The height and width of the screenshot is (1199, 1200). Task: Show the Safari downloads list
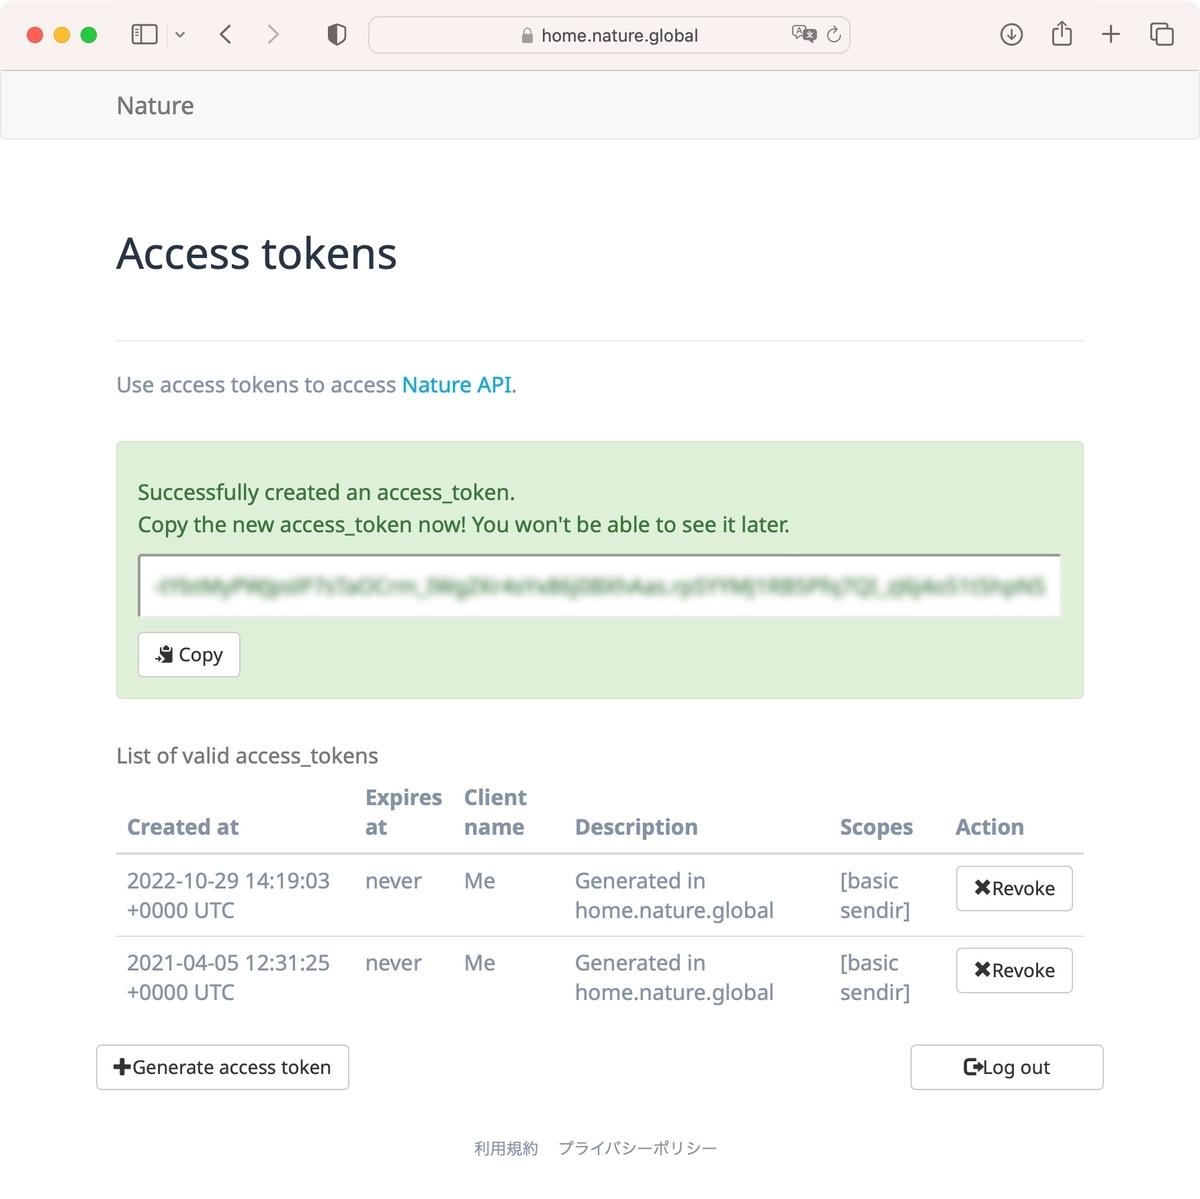pyautogui.click(x=1011, y=35)
